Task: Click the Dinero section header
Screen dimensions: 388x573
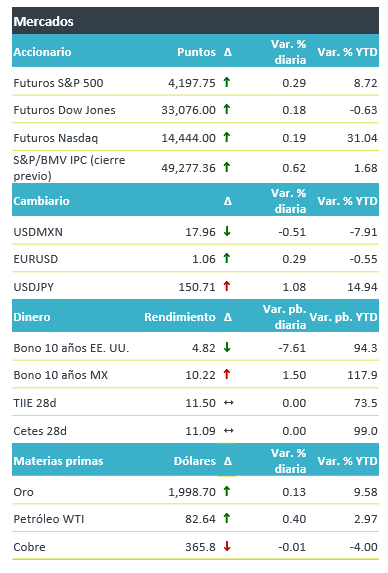Action: [x=32, y=317]
